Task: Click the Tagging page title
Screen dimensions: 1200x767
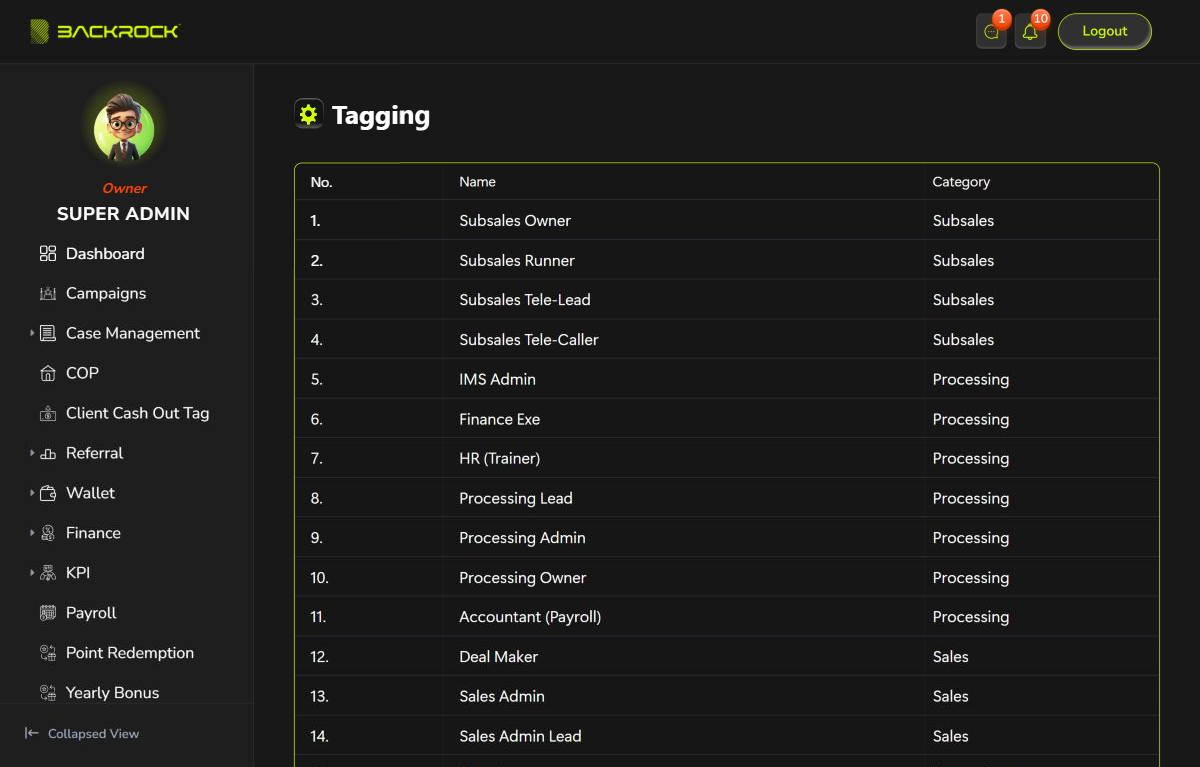Action: (381, 116)
